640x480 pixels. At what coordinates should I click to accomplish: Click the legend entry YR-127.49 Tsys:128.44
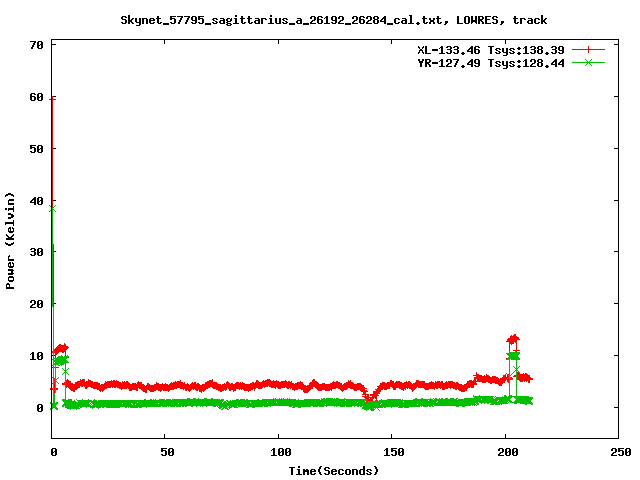[x=491, y=63]
